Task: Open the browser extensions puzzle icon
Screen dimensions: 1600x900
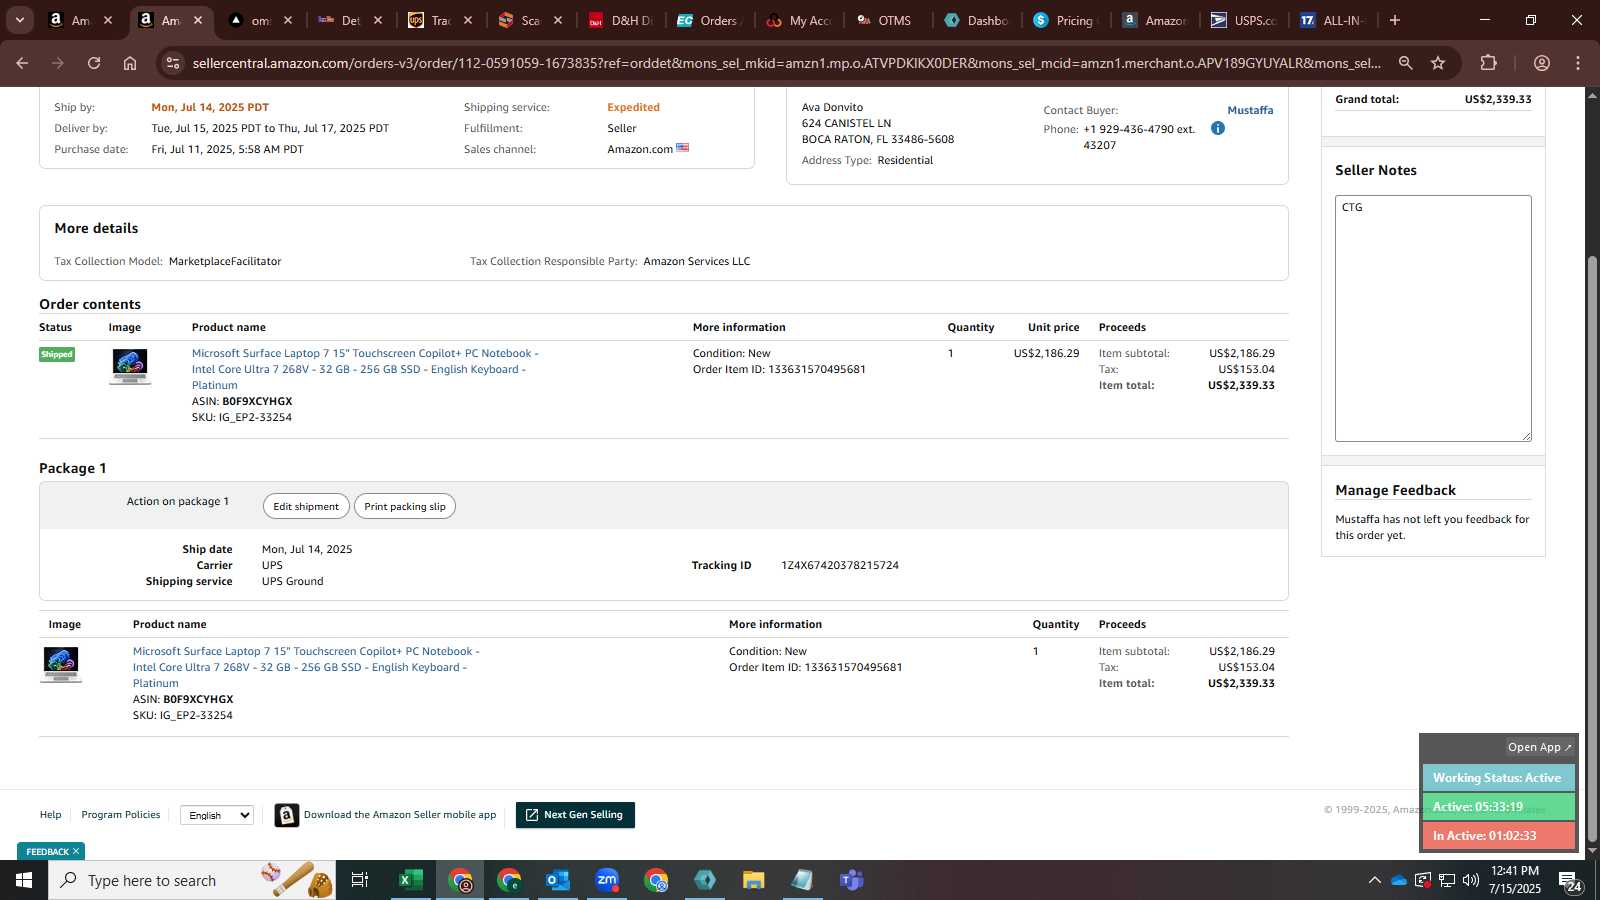Action: tap(1488, 63)
